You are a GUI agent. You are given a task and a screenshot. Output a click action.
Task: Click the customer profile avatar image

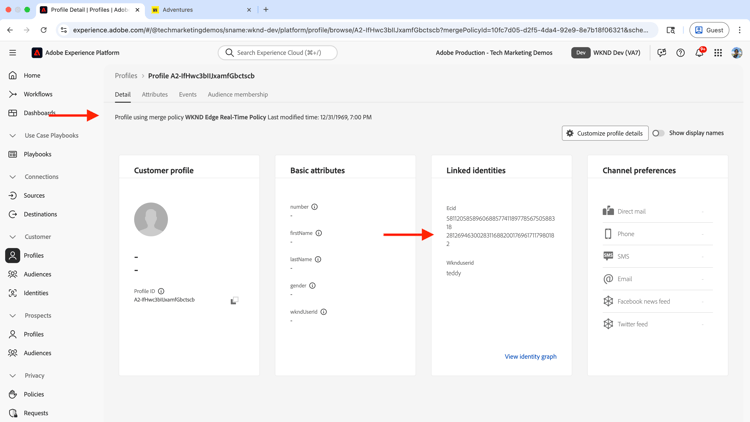point(151,219)
